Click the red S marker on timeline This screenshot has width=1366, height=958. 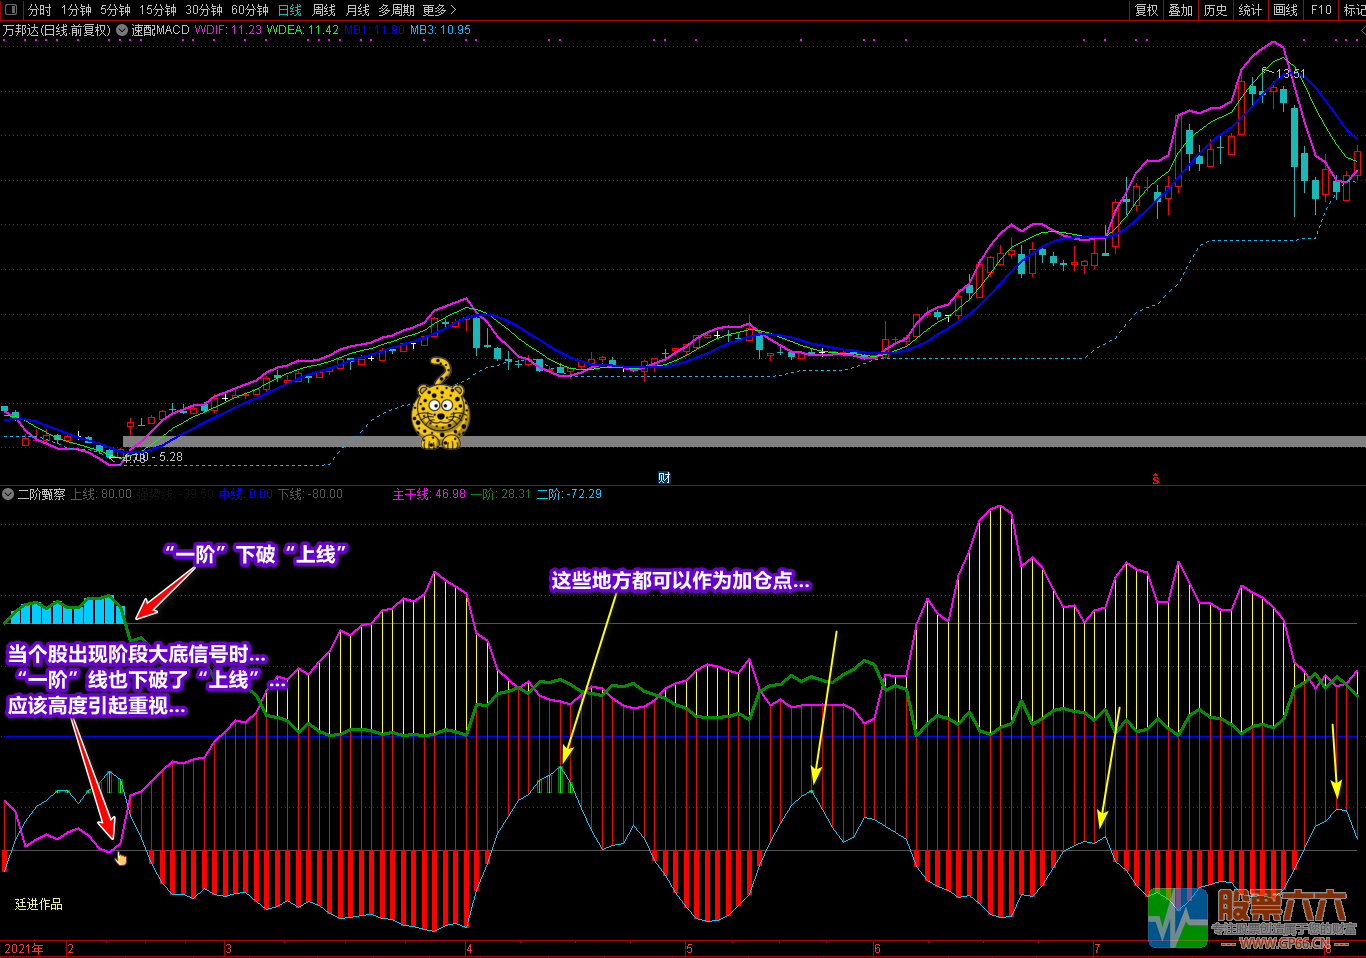click(1156, 479)
